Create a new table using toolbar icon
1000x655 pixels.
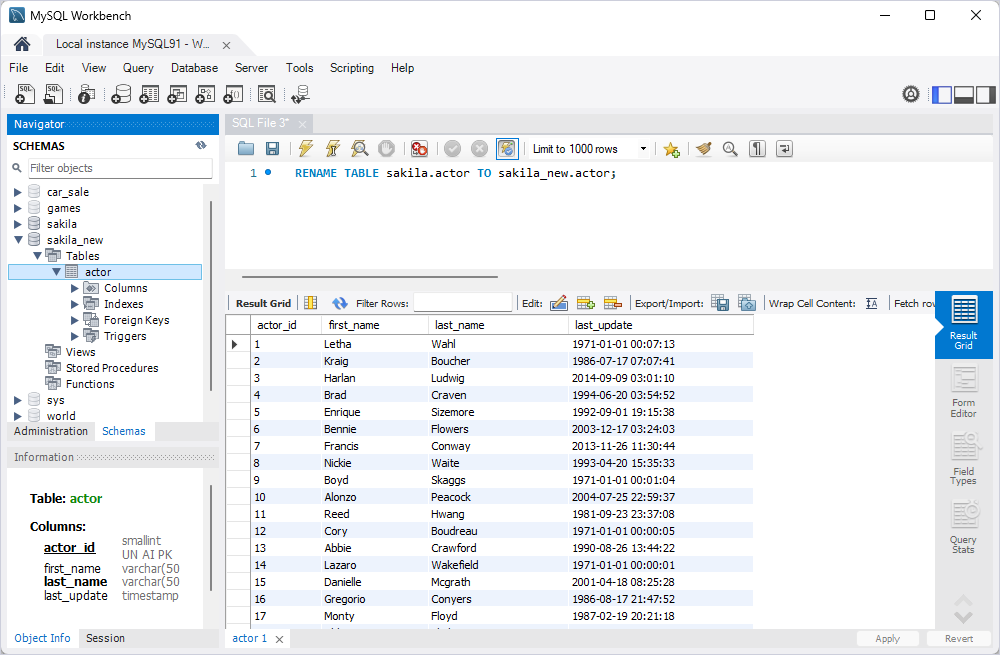coord(149,94)
